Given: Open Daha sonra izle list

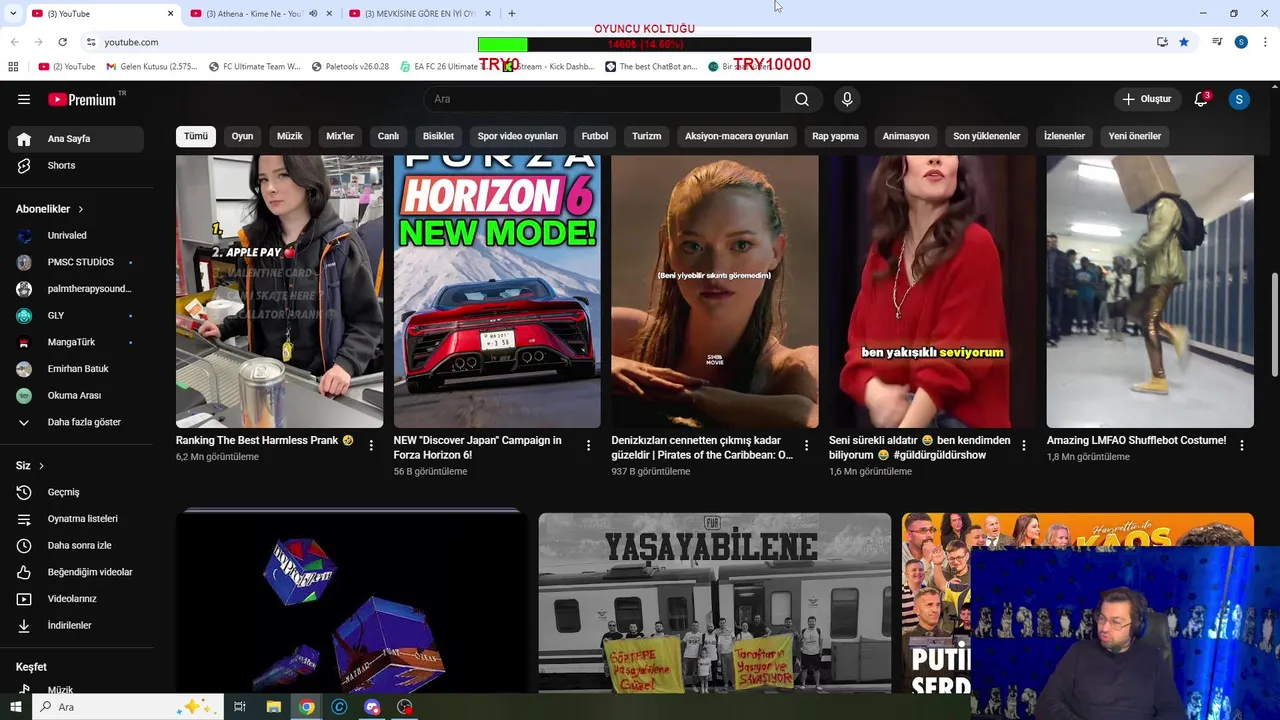Looking at the screenshot, I should click(x=76, y=545).
